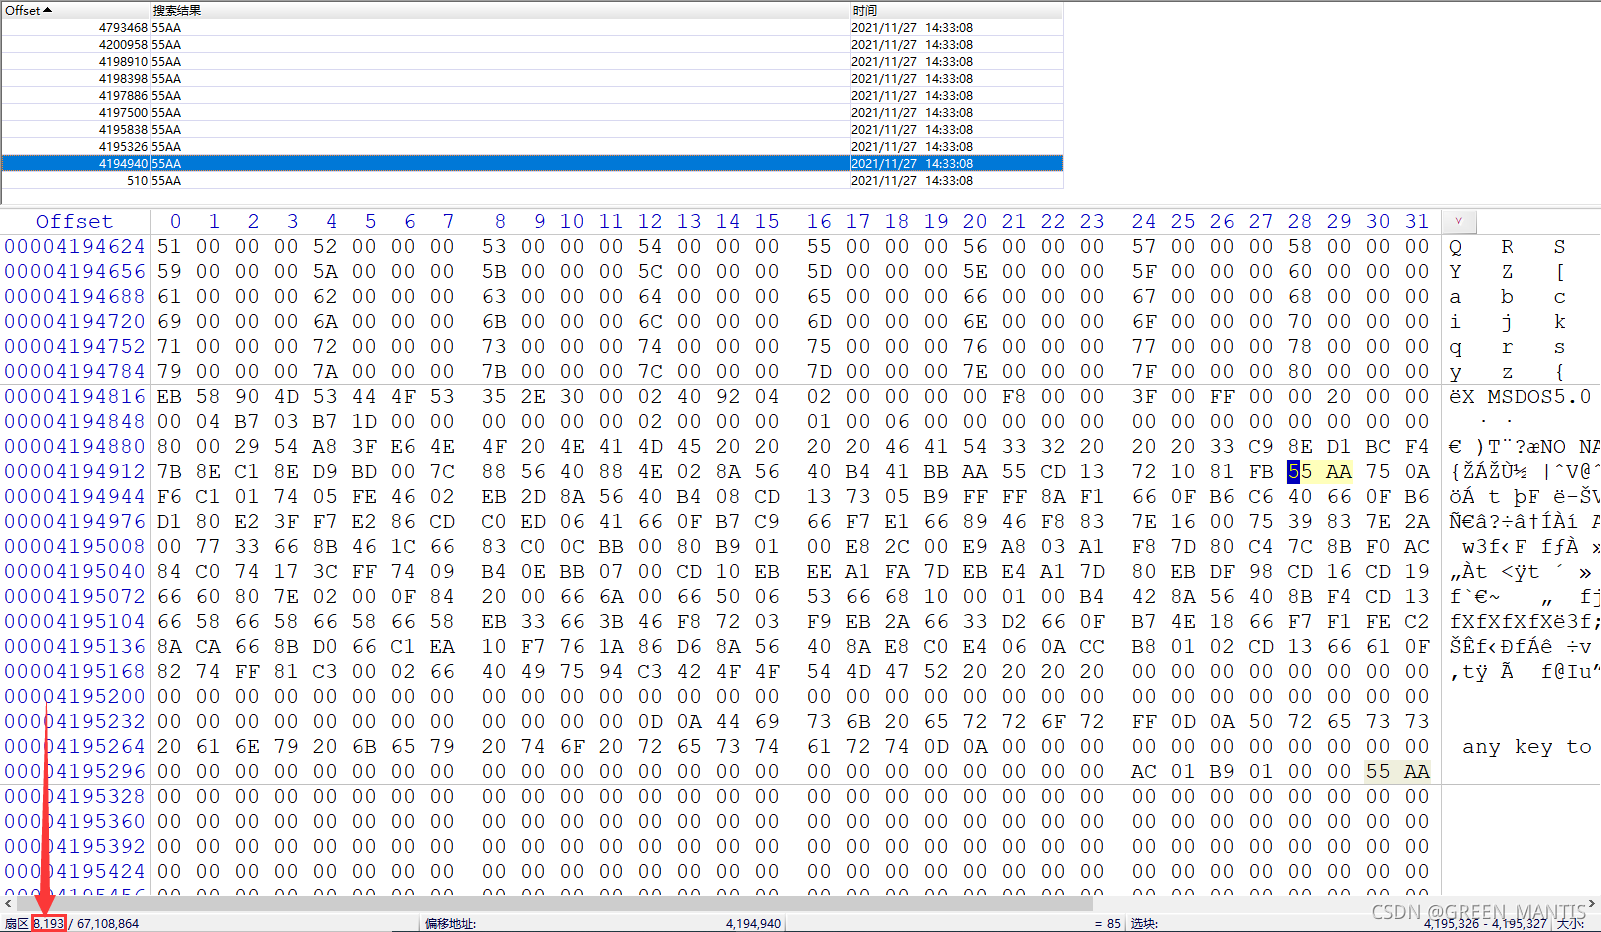Image resolution: width=1601 pixels, height=932 pixels.
Task: Click offset row 00004194848
Action: [x=75, y=421]
